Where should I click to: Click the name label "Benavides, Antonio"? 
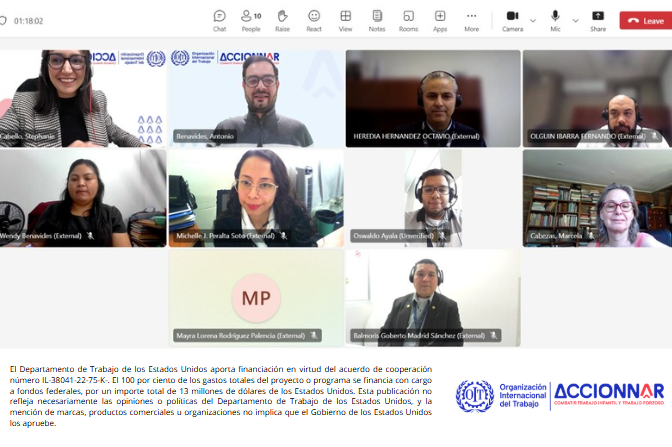point(205,136)
